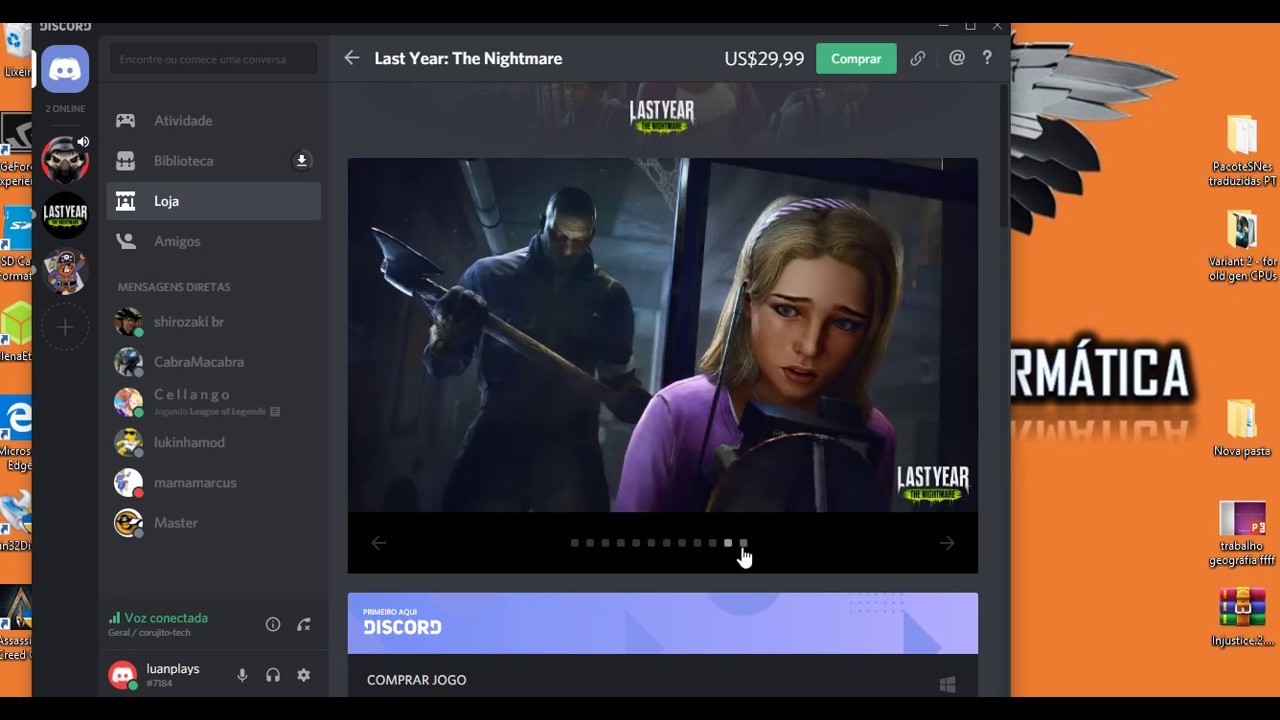Copy the store link icon
This screenshot has height=720, width=1280.
tap(918, 58)
